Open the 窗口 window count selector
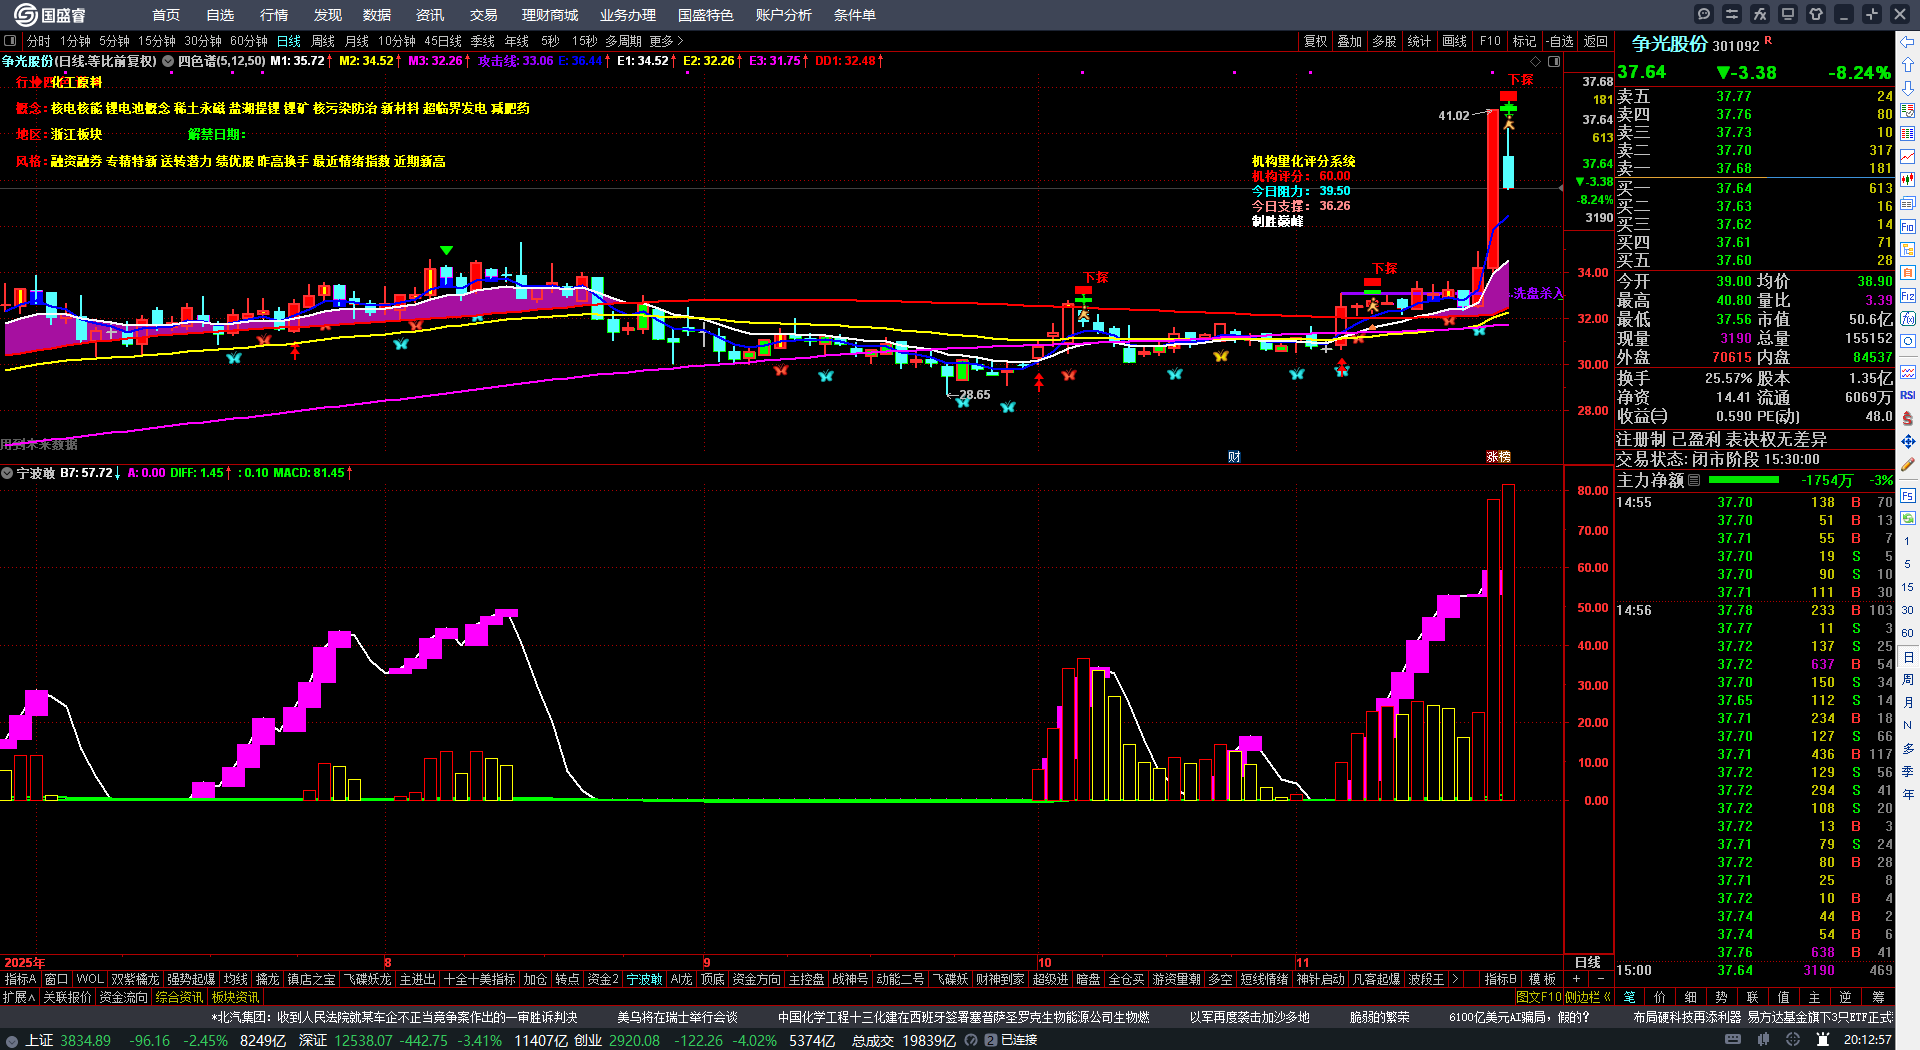The height and width of the screenshot is (1050, 1920). coord(56,979)
